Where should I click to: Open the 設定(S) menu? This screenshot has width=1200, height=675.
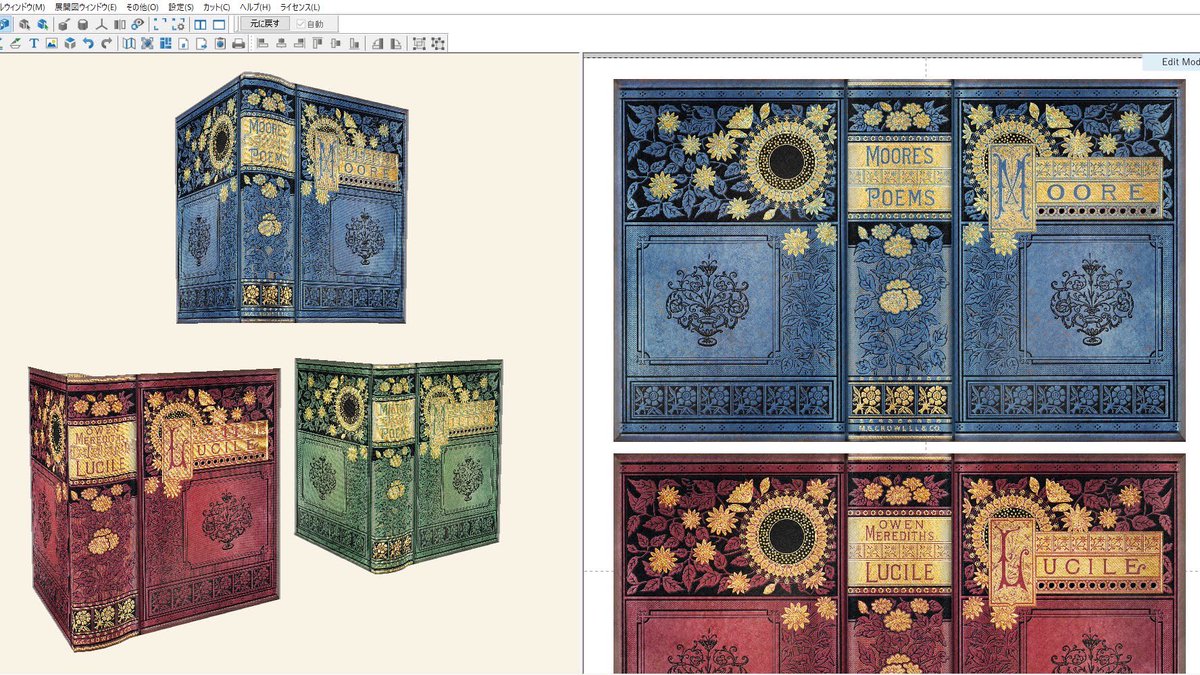(x=181, y=7)
